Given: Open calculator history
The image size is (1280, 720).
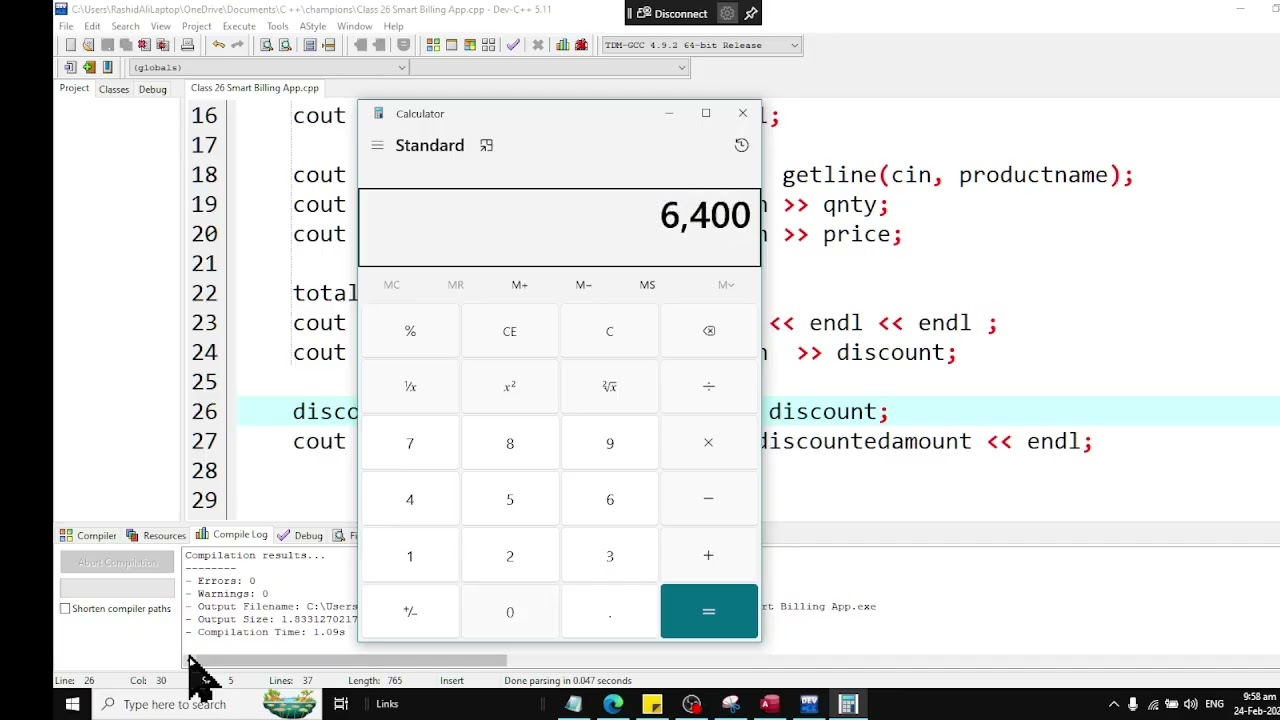Looking at the screenshot, I should [741, 145].
